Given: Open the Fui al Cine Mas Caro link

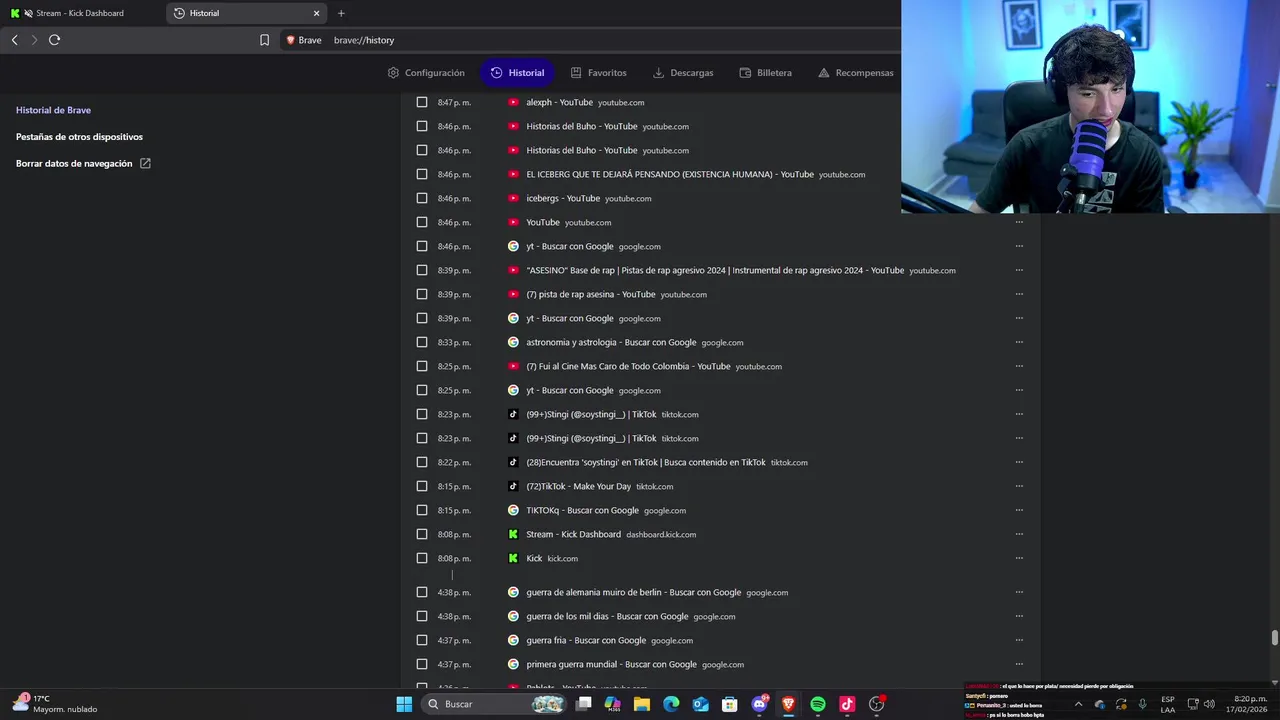Looking at the screenshot, I should tap(628, 366).
